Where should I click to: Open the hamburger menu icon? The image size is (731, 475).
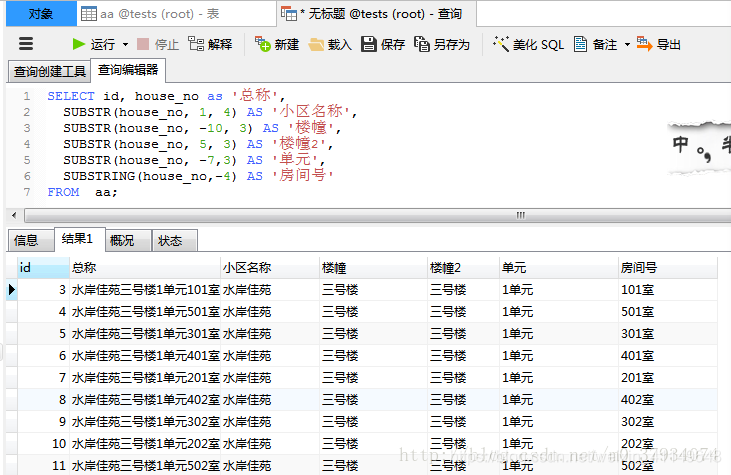[x=26, y=44]
